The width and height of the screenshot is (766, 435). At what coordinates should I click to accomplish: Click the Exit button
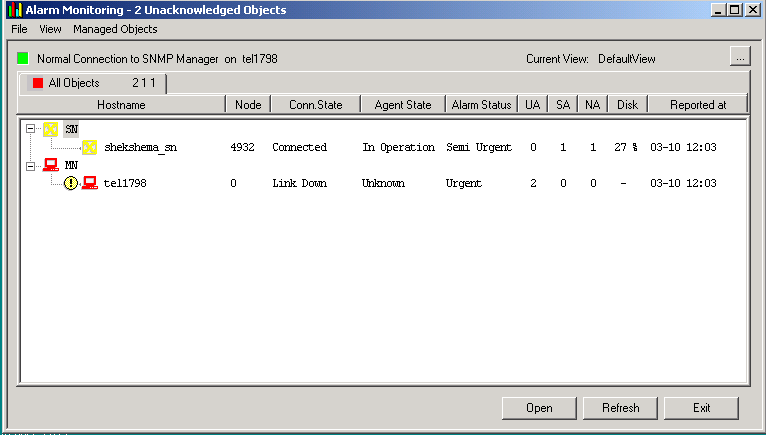(701, 408)
